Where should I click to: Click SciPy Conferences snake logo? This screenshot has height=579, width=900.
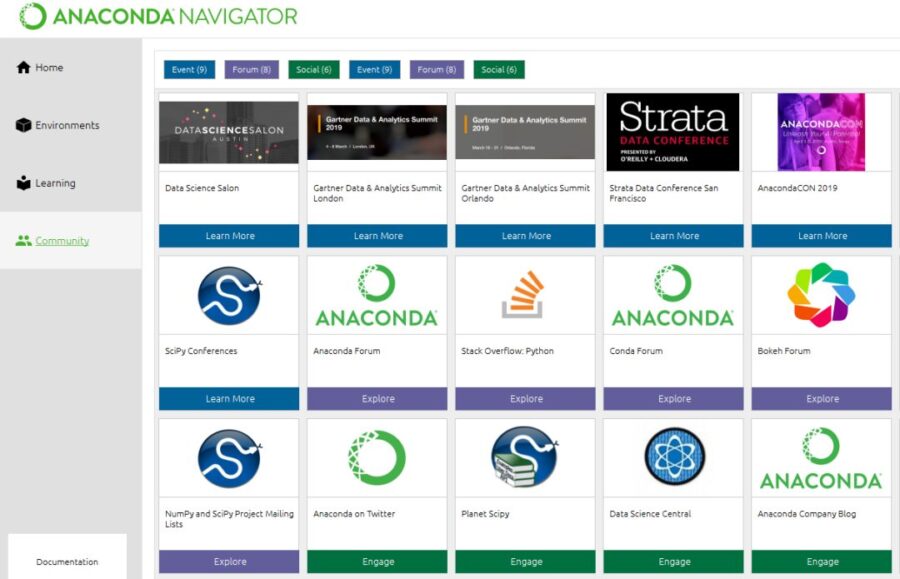pos(230,296)
